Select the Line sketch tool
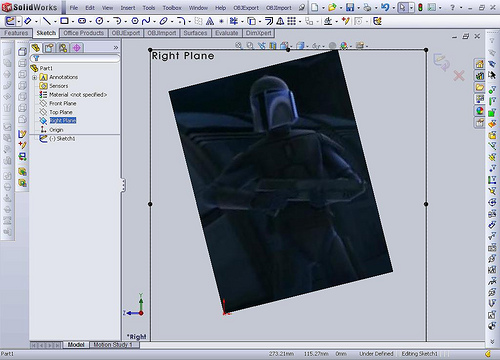Viewport: 500px width, 360px height. click(x=46, y=21)
